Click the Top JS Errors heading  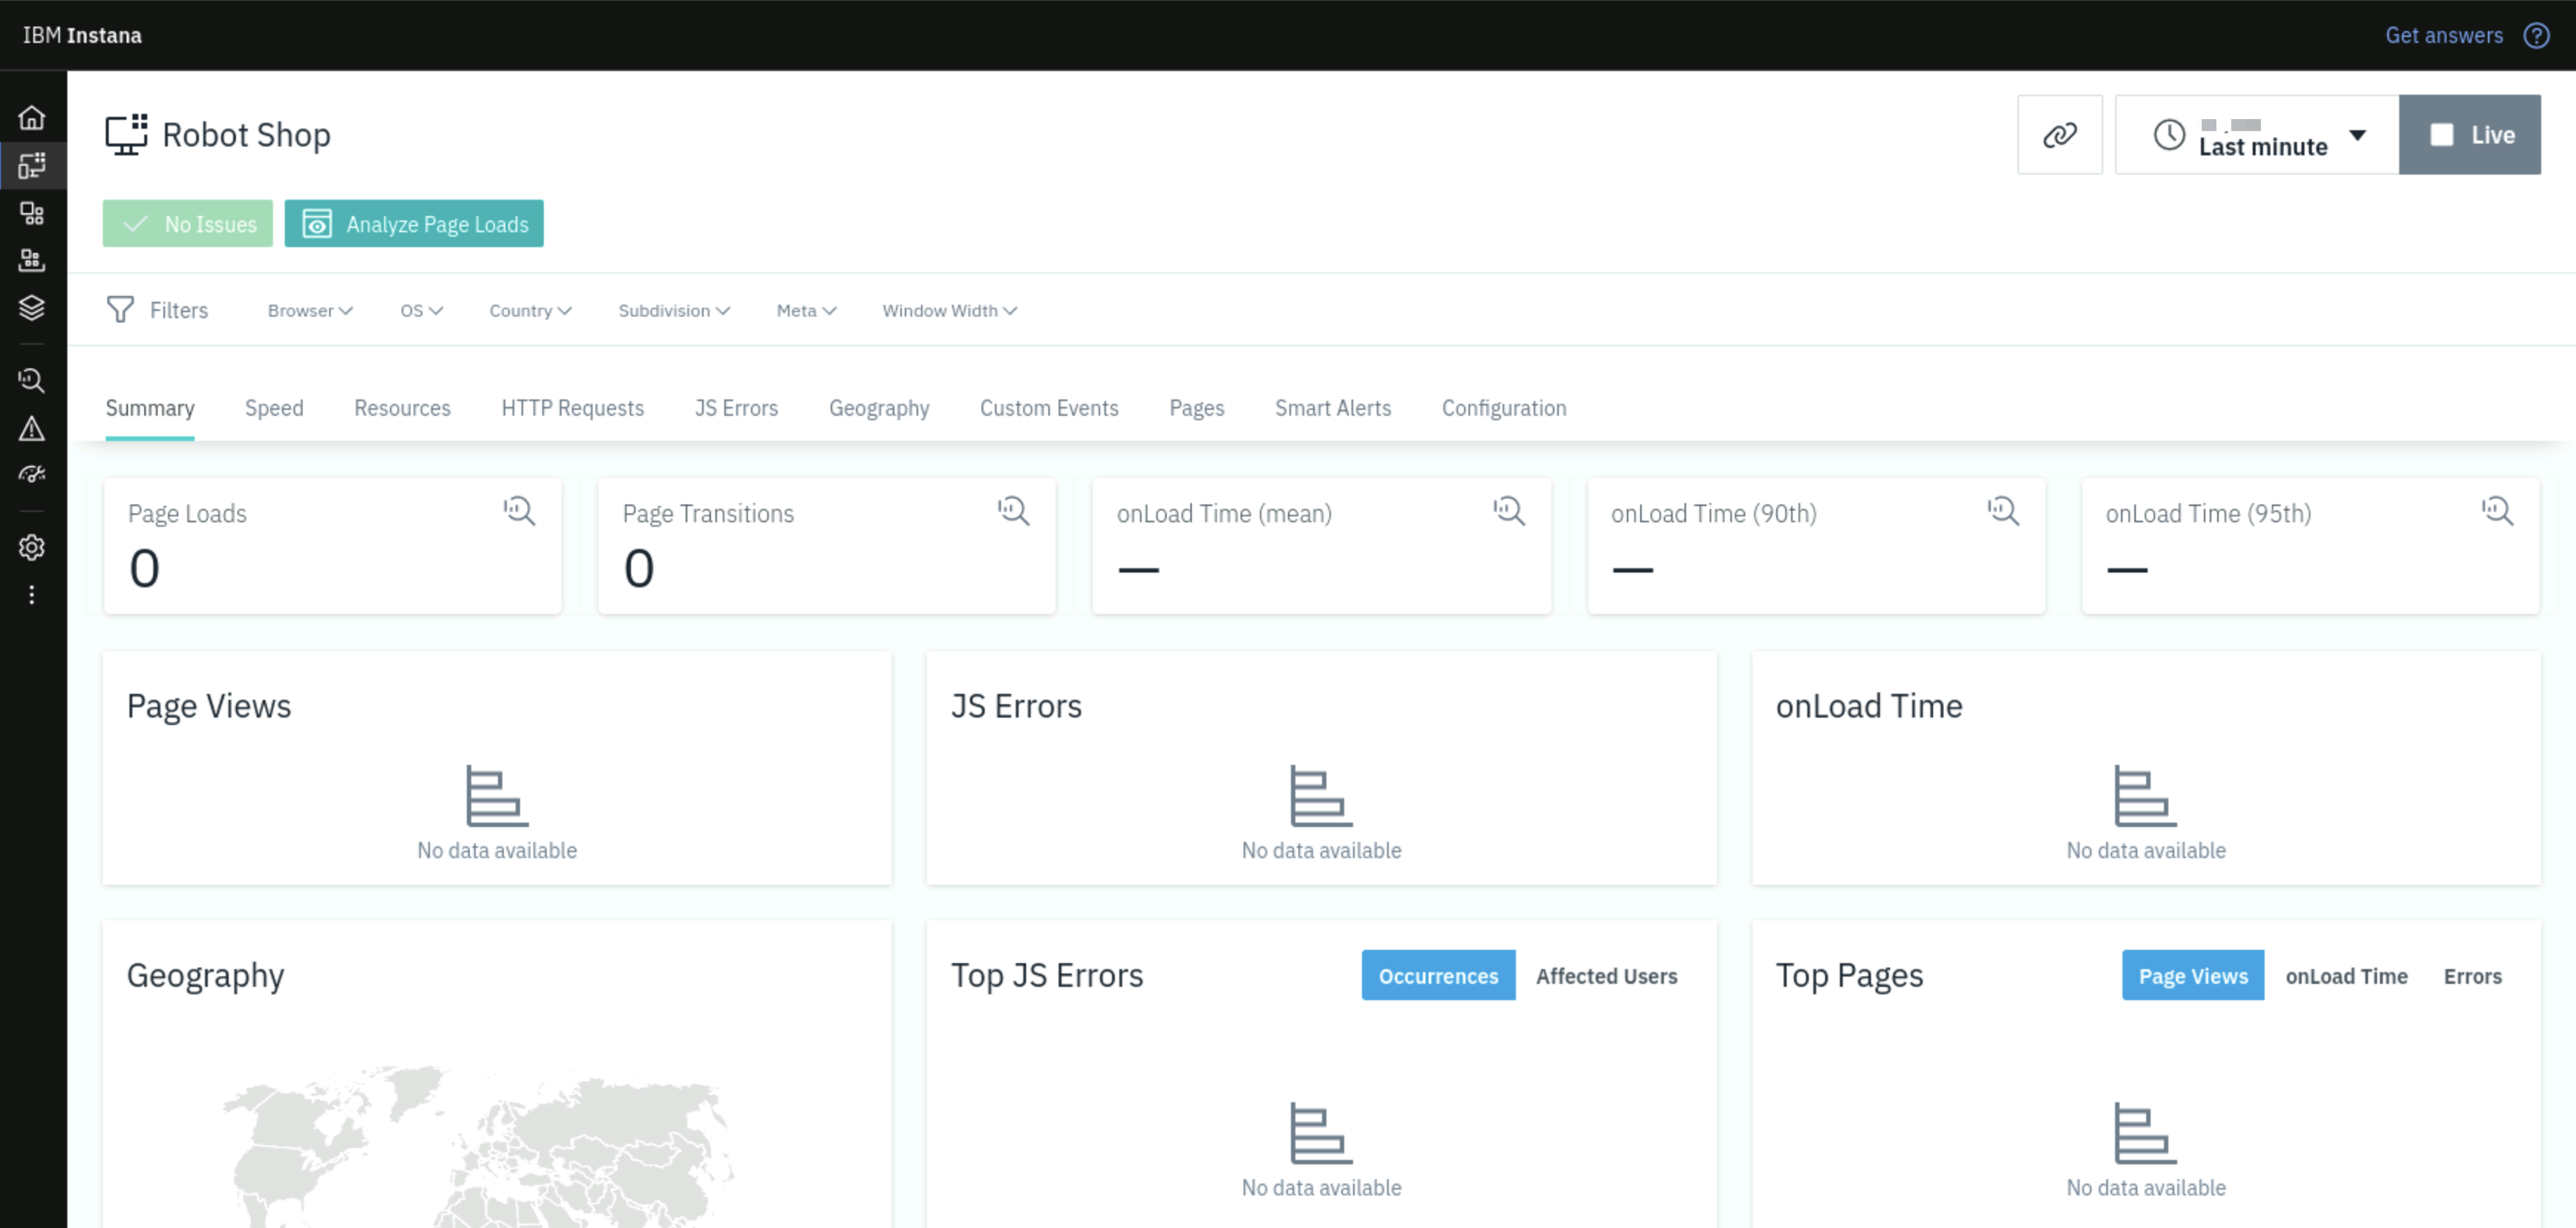[1046, 975]
